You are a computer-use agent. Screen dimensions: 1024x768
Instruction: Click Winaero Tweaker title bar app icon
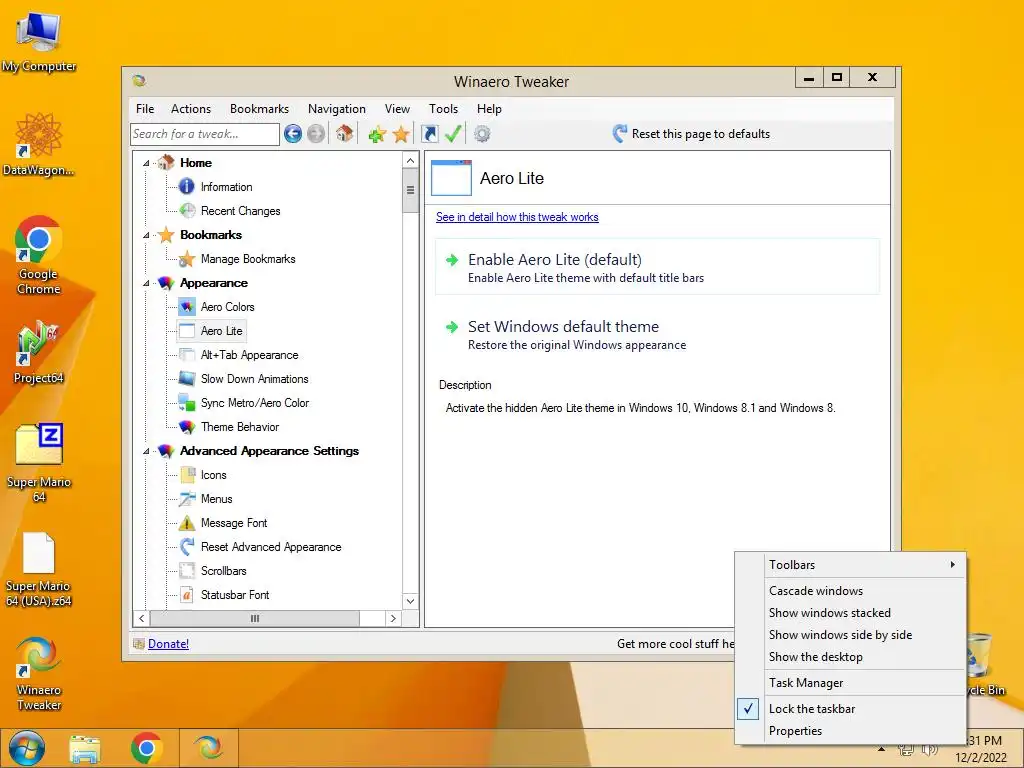(138, 81)
